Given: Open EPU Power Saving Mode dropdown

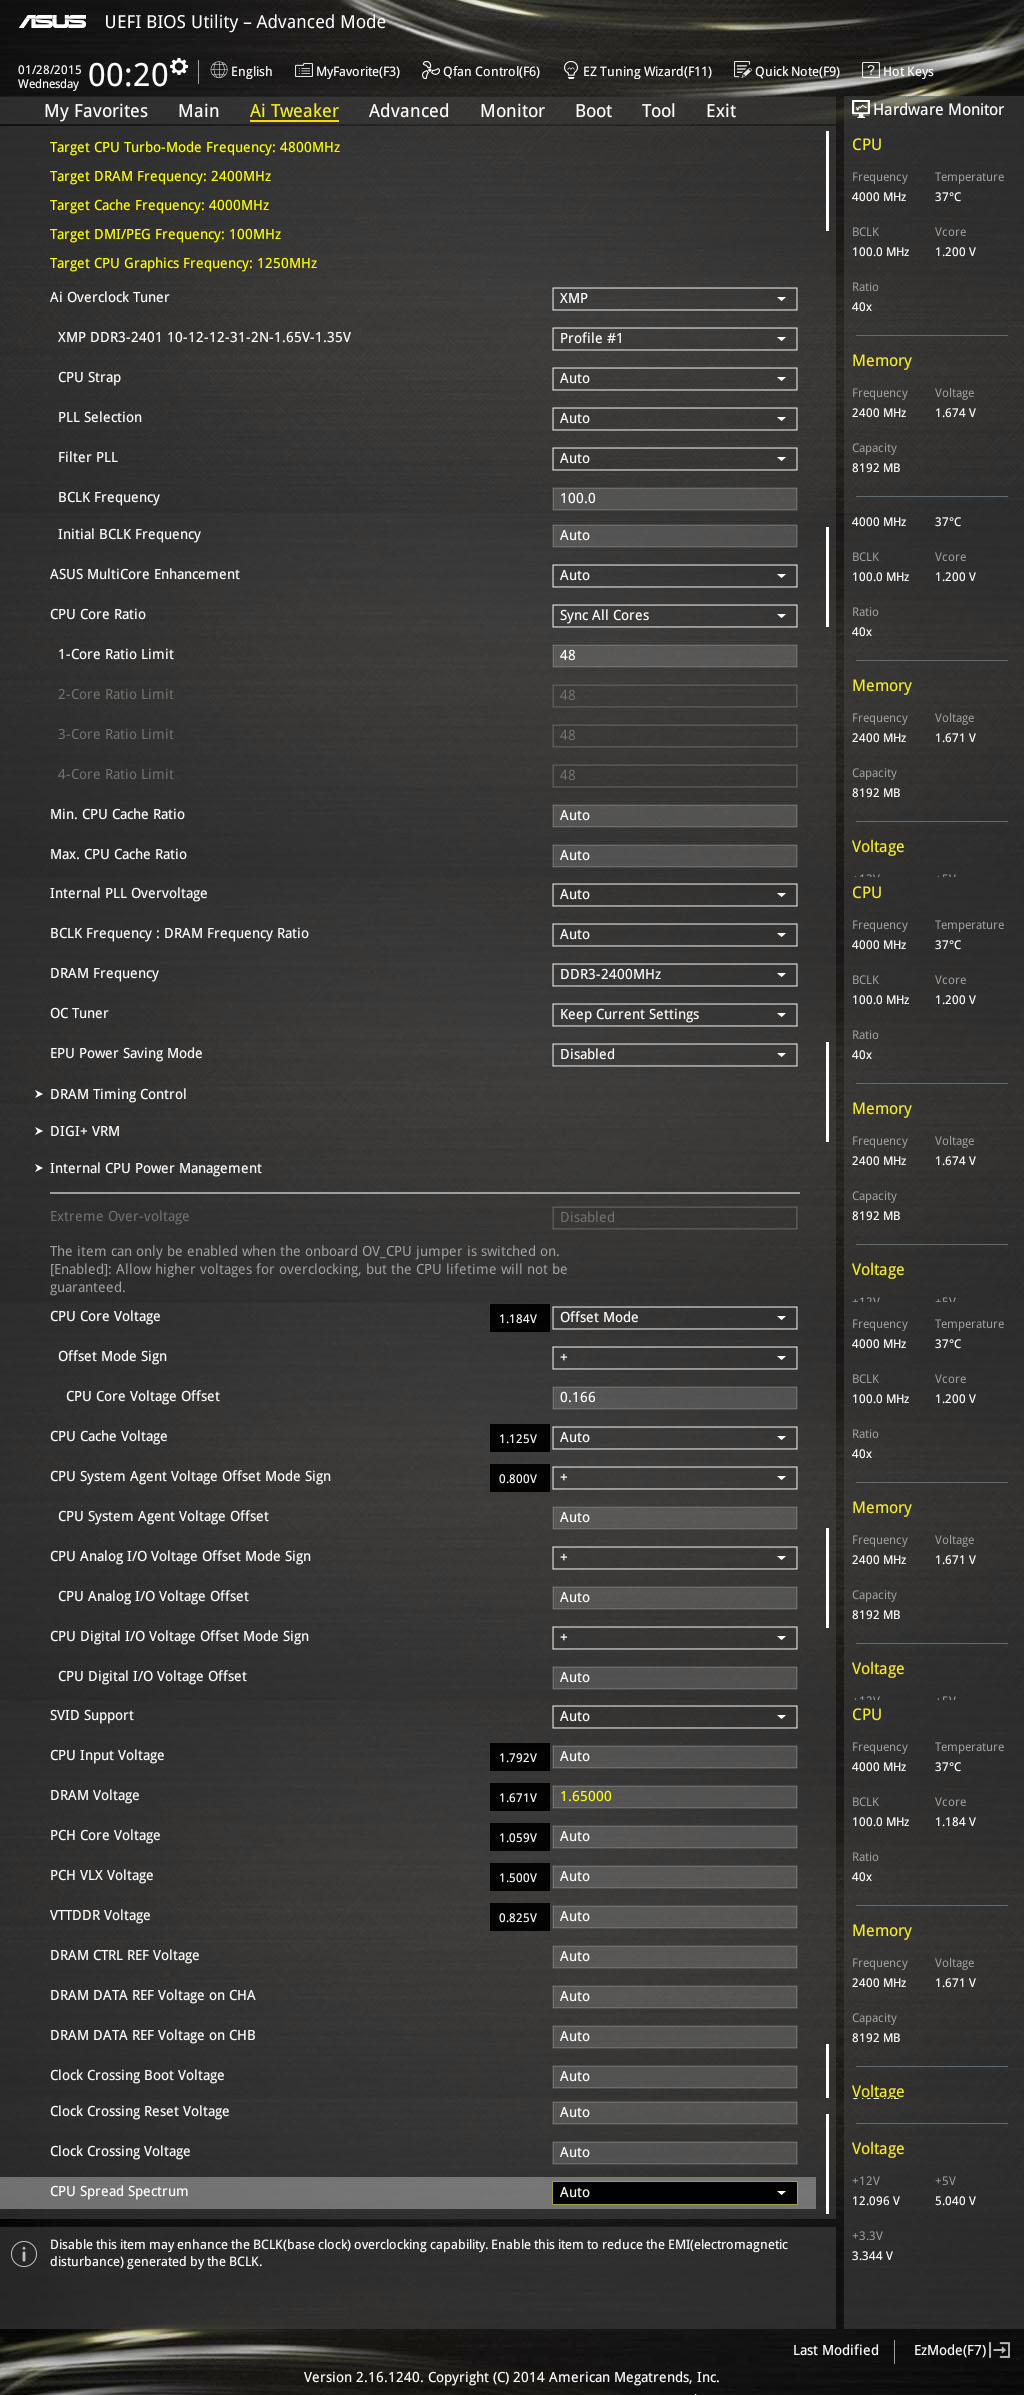Looking at the screenshot, I should 675,1055.
